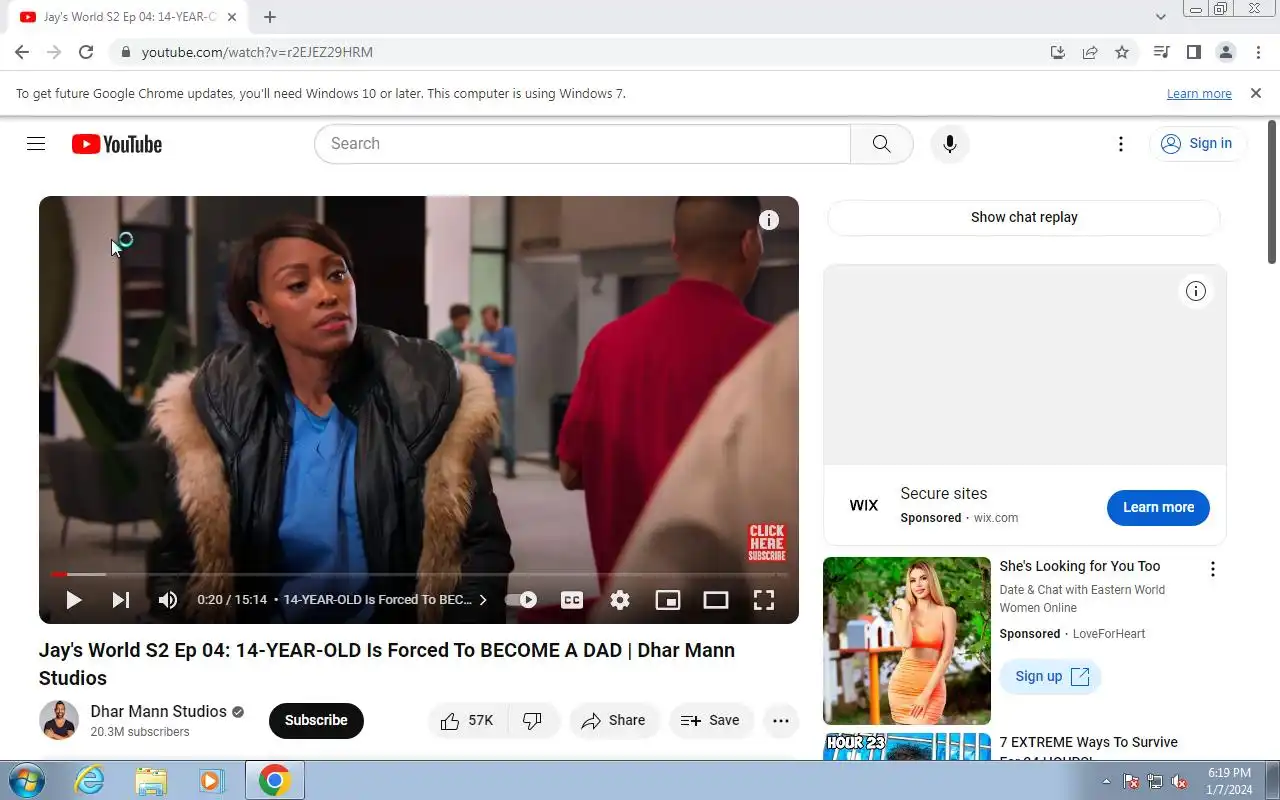Click the search magnifier button
Image resolution: width=1280 pixels, height=800 pixels.
(881, 144)
